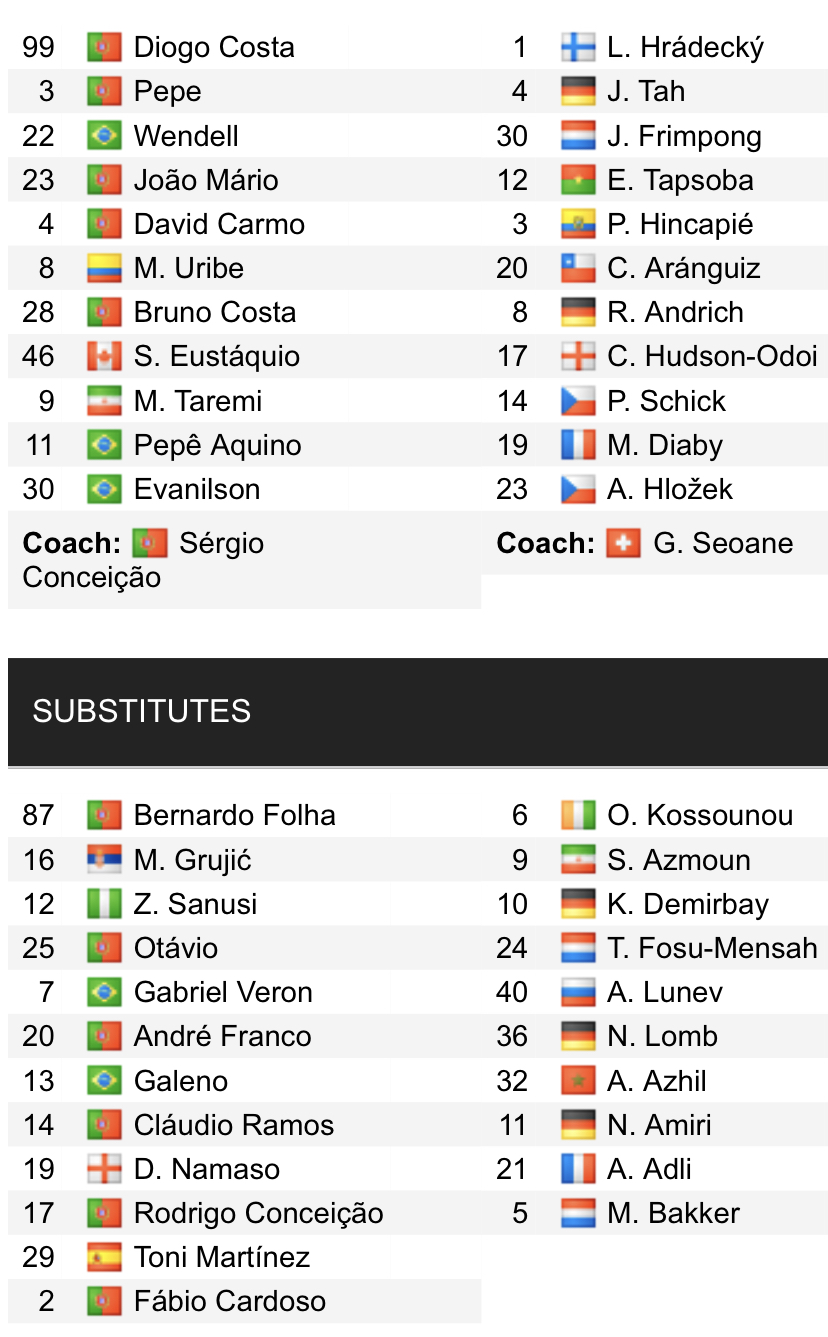
Task: Click the Chilean flag next to C. Aránguiz
Action: (577, 268)
